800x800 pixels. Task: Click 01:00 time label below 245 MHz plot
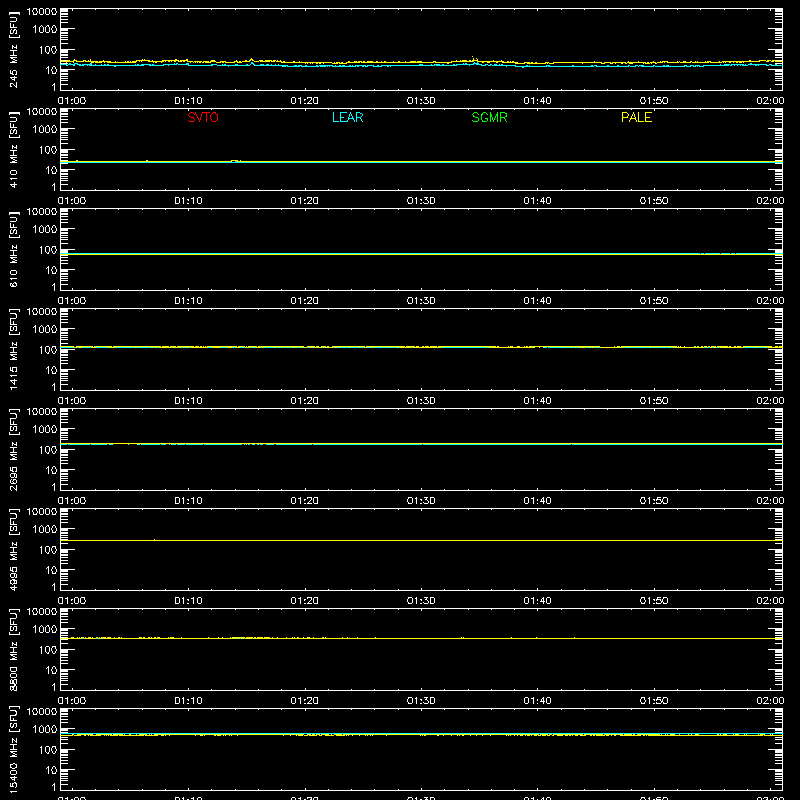pos(72,101)
